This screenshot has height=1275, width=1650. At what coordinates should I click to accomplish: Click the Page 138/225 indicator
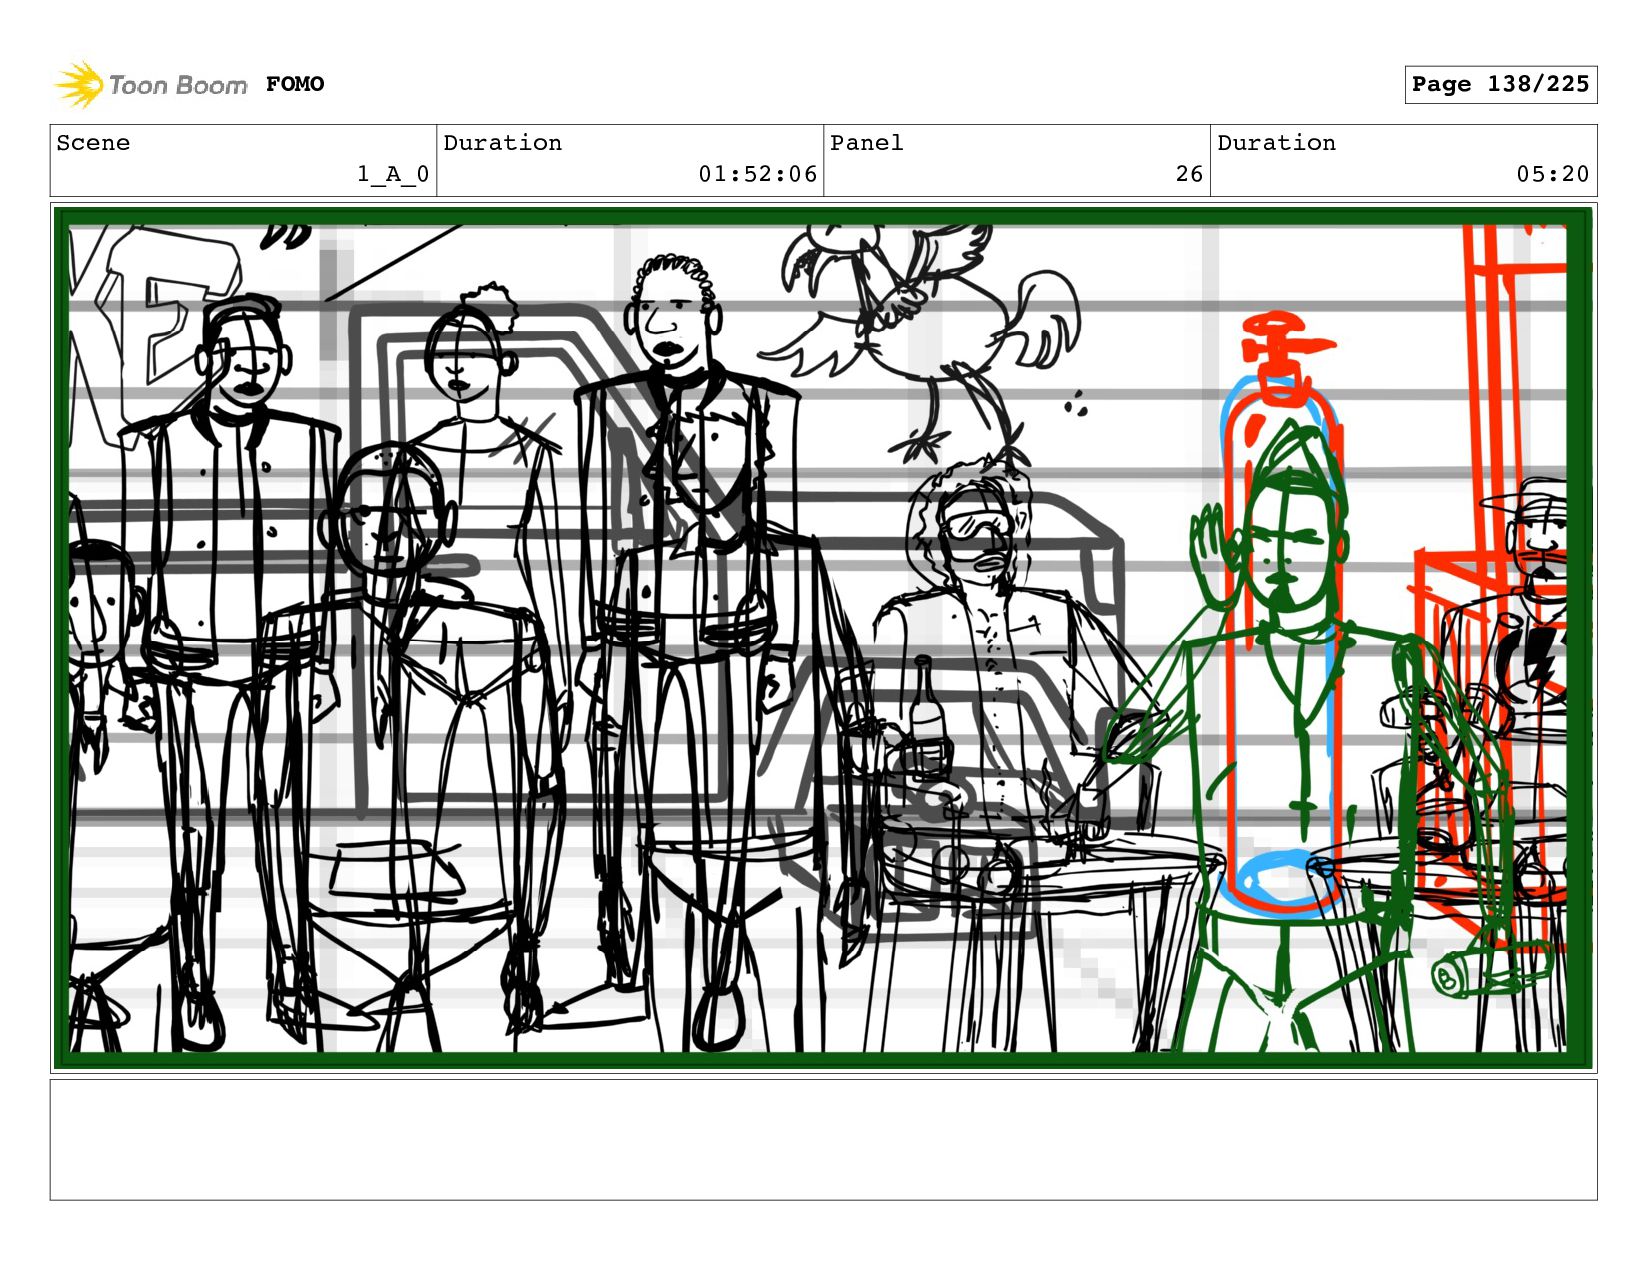1500,84
